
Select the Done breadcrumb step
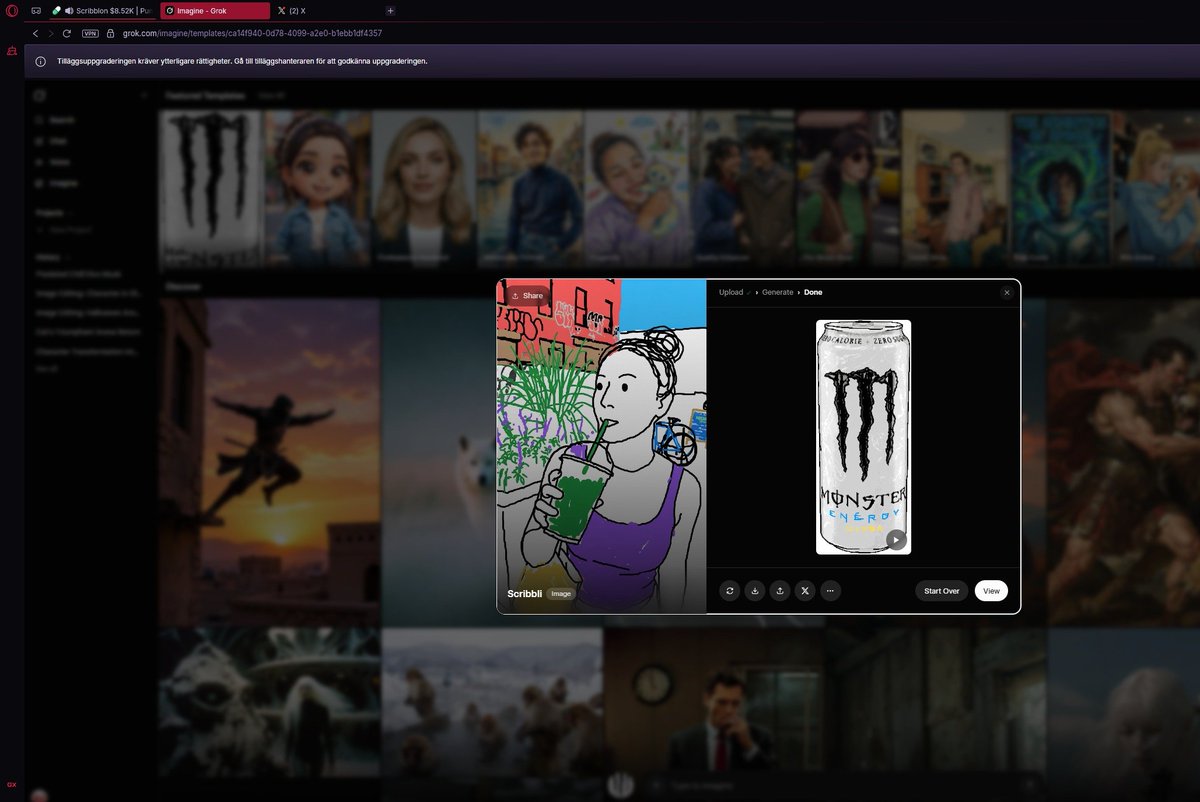(x=813, y=292)
